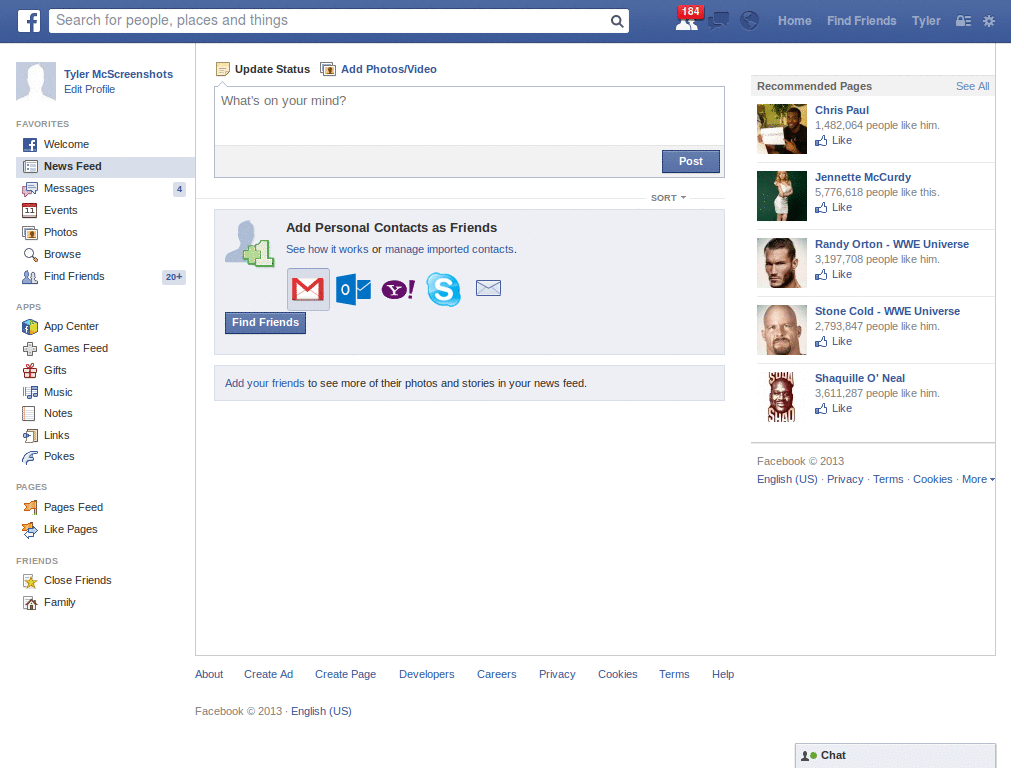Click the Post button

(690, 161)
